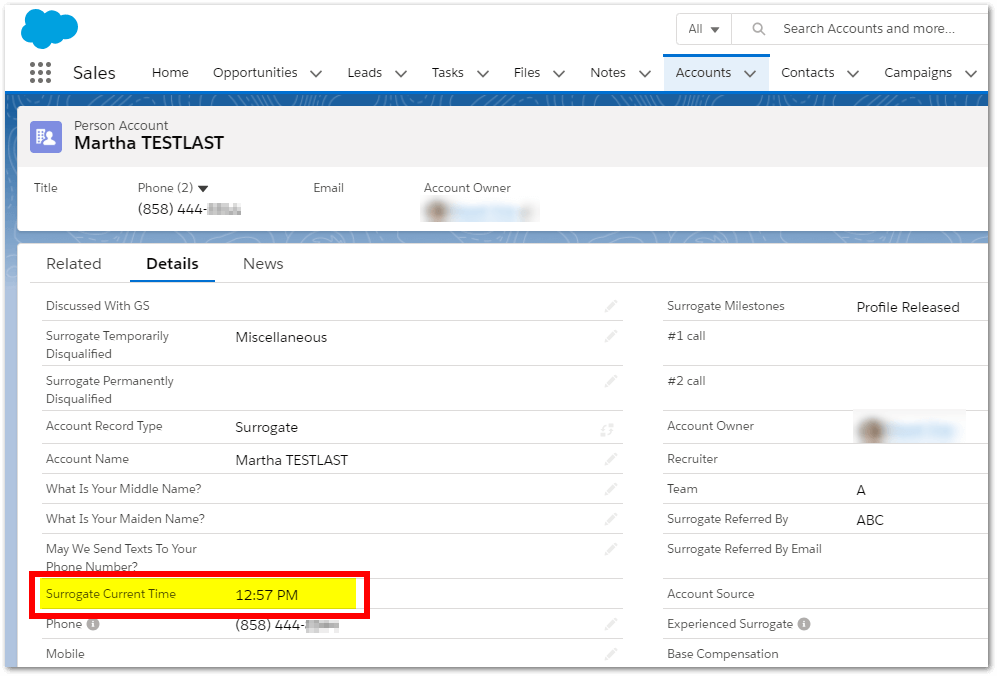Edit the Discussed With GS field pencil

click(610, 306)
